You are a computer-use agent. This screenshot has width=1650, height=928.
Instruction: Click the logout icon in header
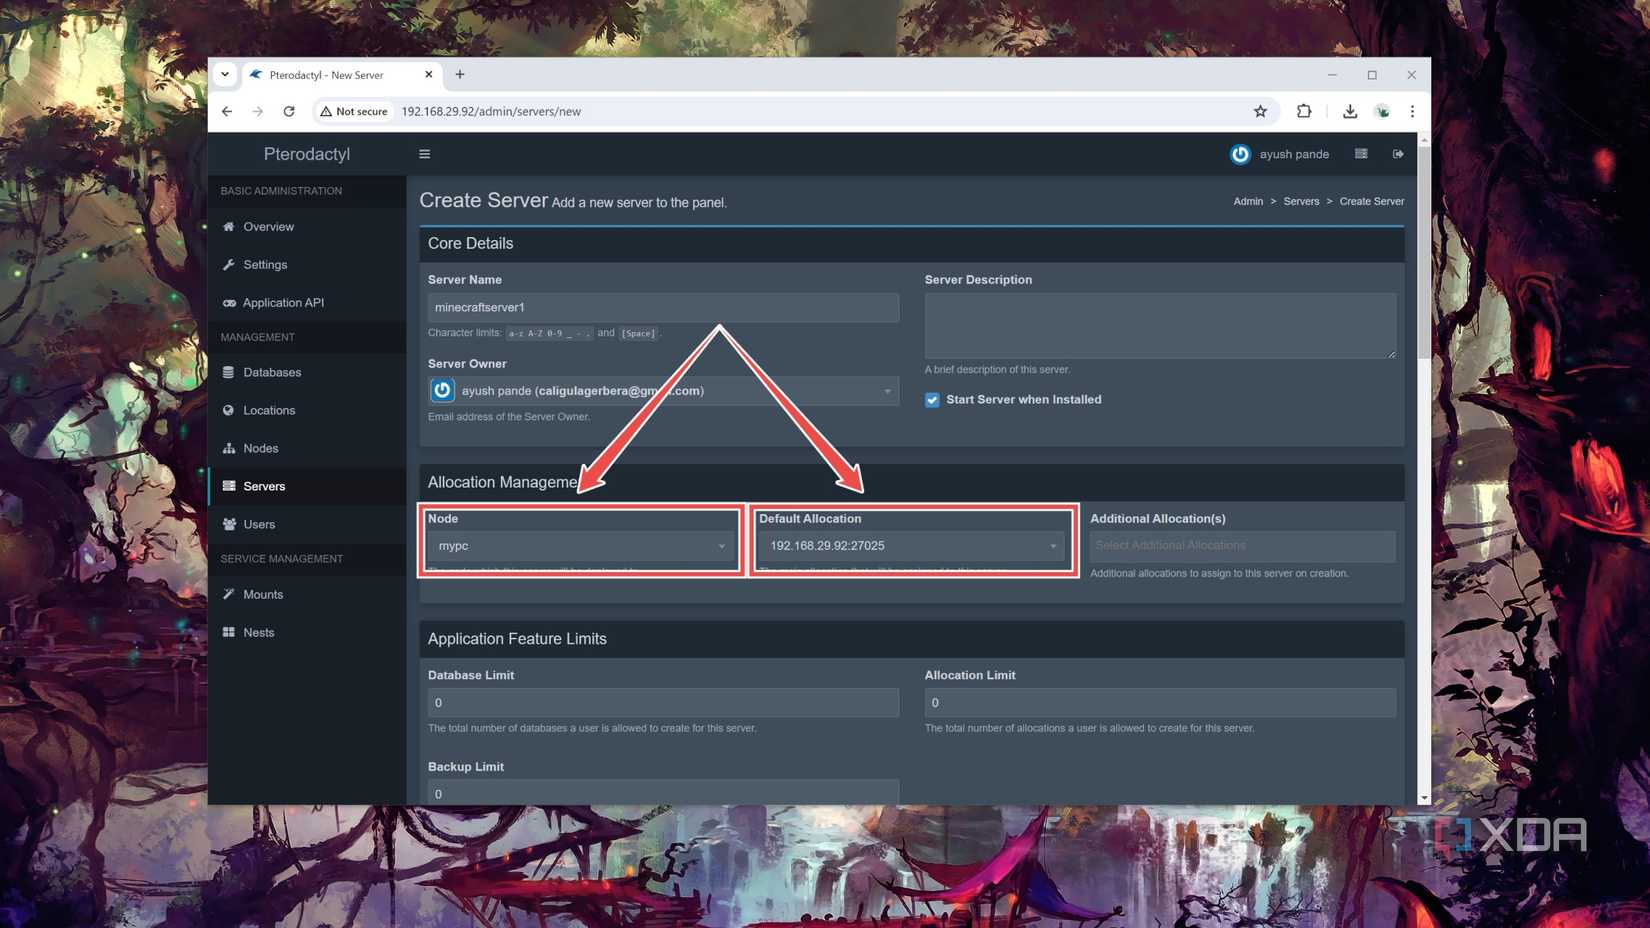pyautogui.click(x=1398, y=154)
